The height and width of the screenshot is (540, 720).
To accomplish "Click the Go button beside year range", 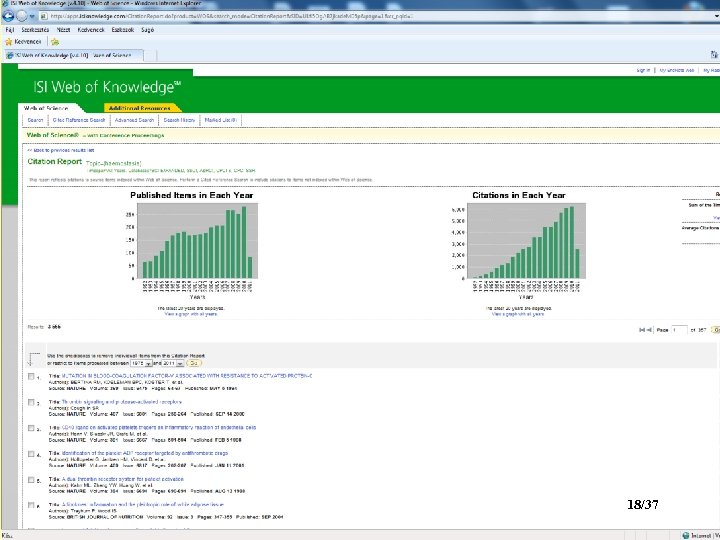I will [194, 363].
